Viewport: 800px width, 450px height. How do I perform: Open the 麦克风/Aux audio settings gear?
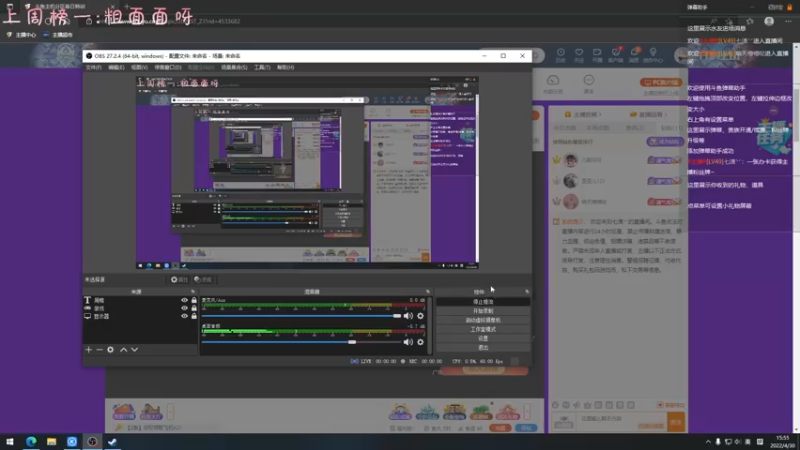click(420, 316)
